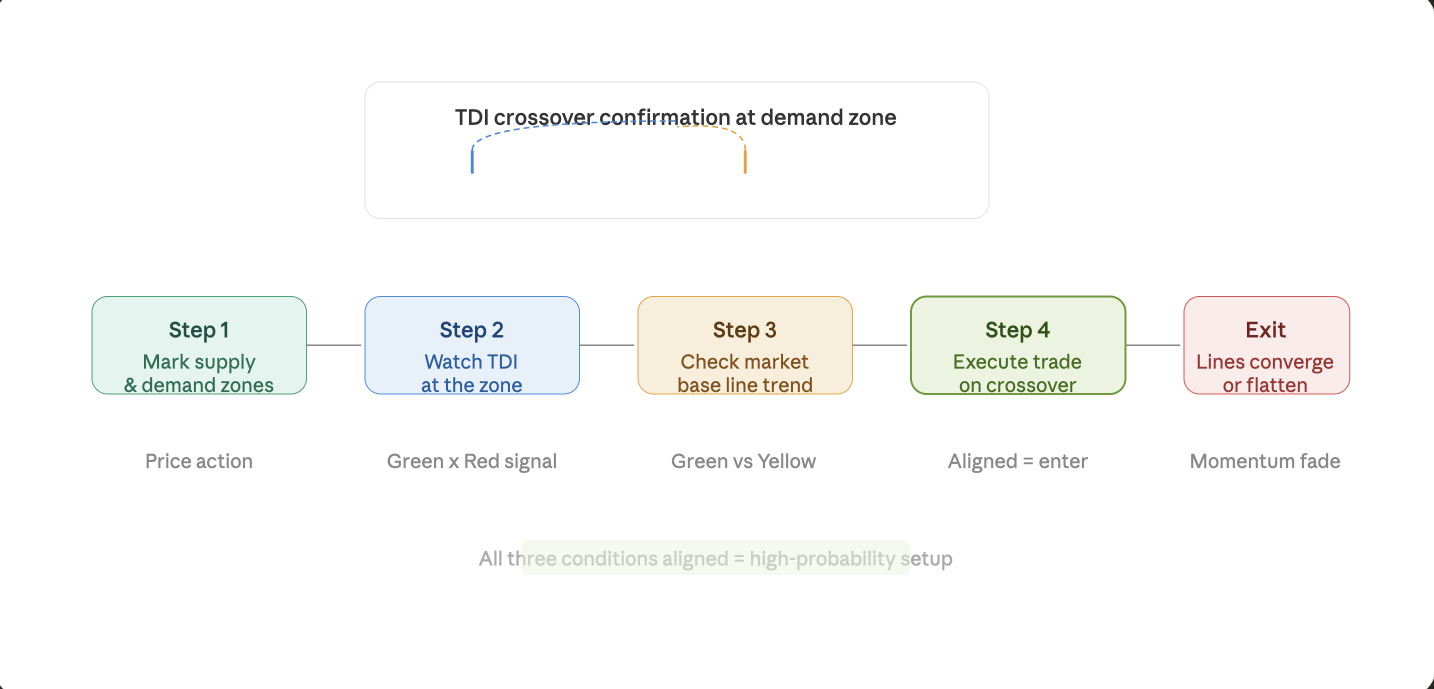The height and width of the screenshot is (689, 1434).
Task: Click the 'Price action' caption
Action: pyautogui.click(x=199, y=461)
